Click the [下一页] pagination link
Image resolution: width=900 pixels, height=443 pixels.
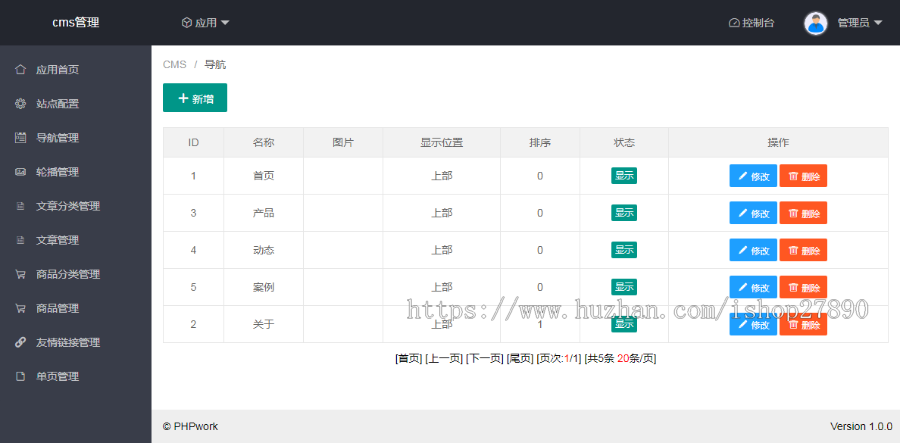pos(484,359)
